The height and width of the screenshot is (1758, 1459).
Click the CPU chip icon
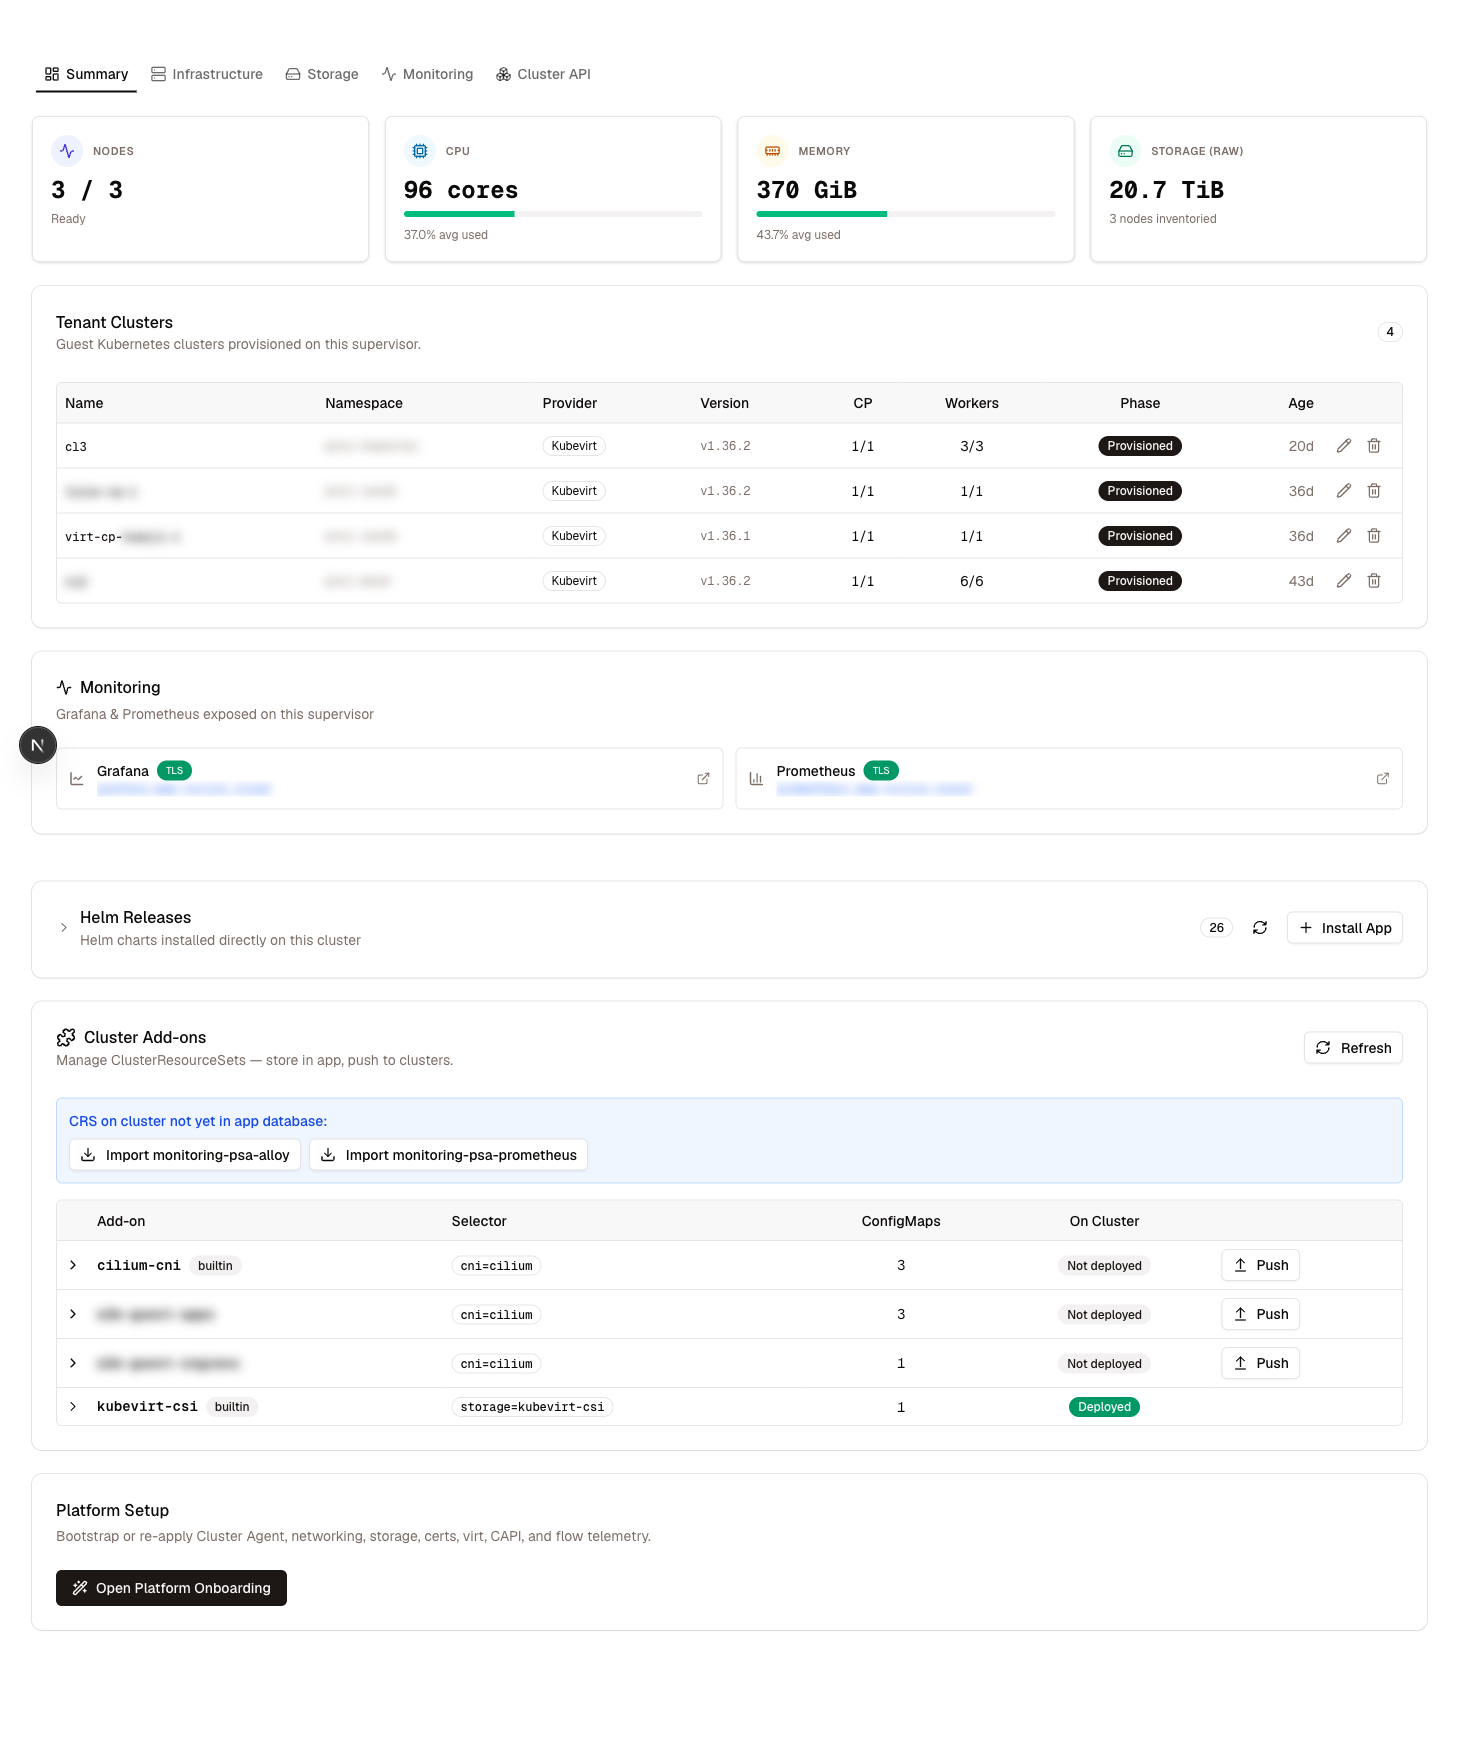point(420,151)
